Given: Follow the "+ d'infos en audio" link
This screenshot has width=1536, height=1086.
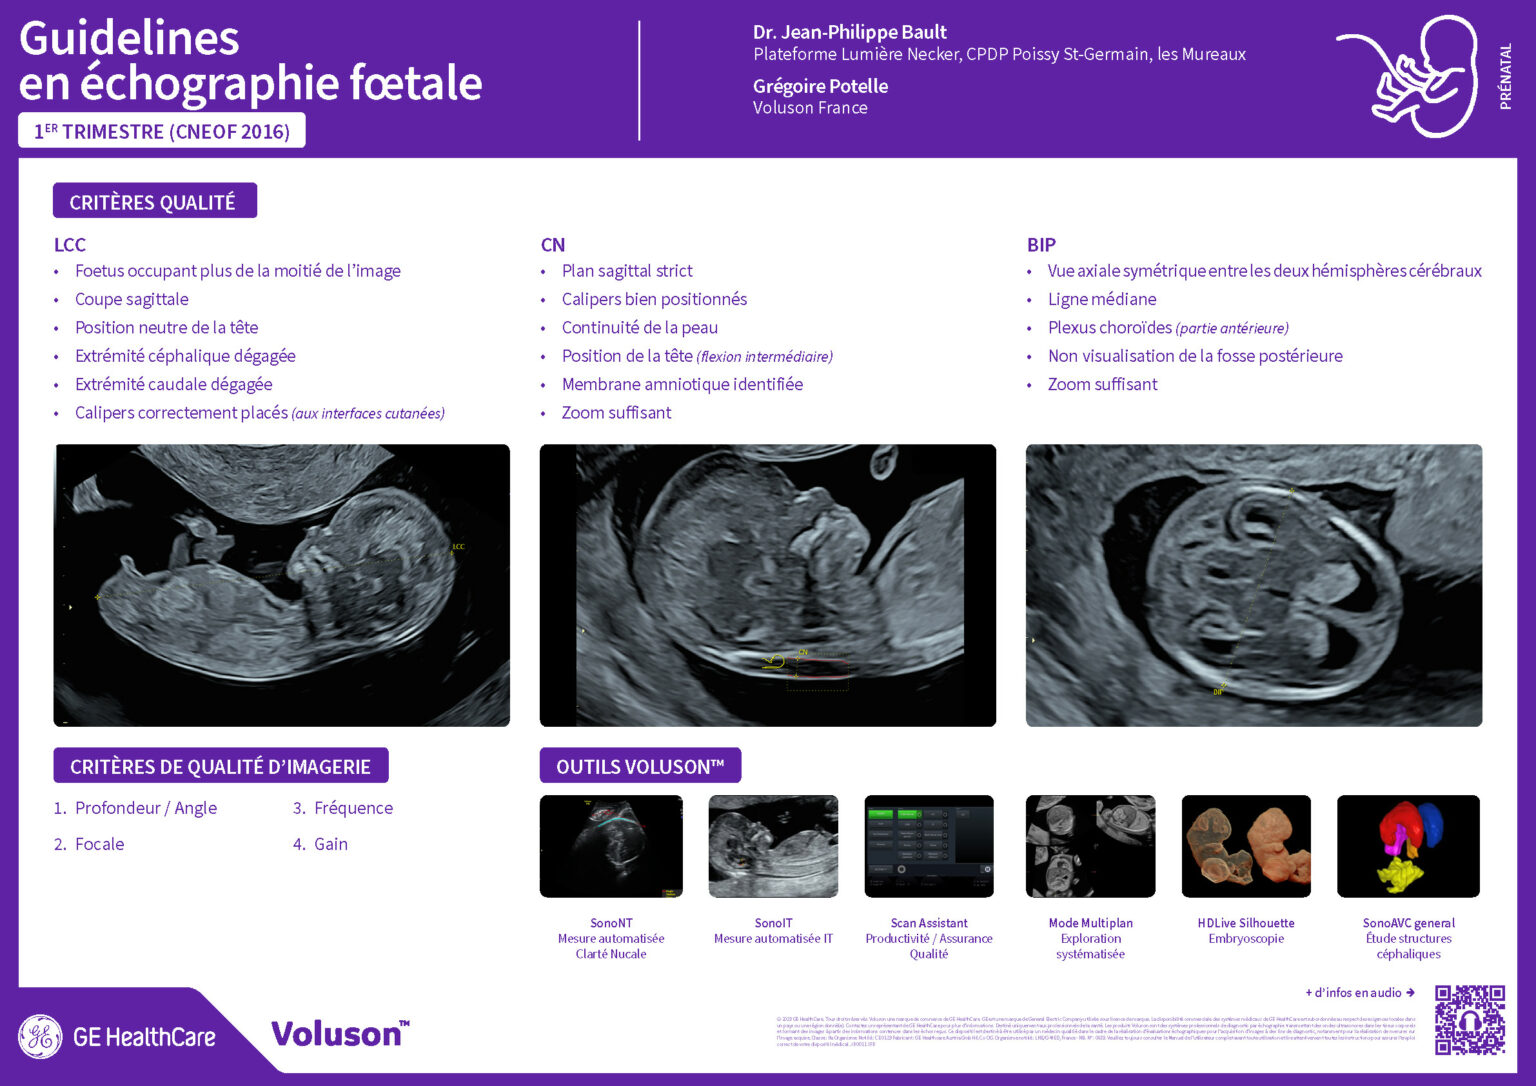Looking at the screenshot, I should tap(1353, 993).
